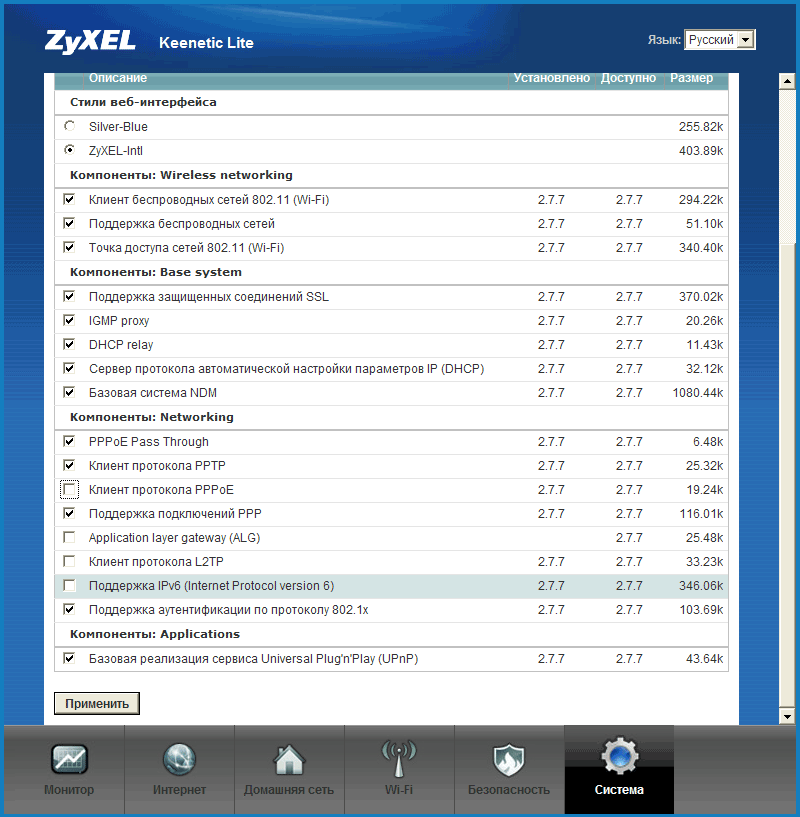The image size is (800, 817).
Task: Uncheck Точка доступа сетей 802.11 checkbox
Action: pos(69,247)
